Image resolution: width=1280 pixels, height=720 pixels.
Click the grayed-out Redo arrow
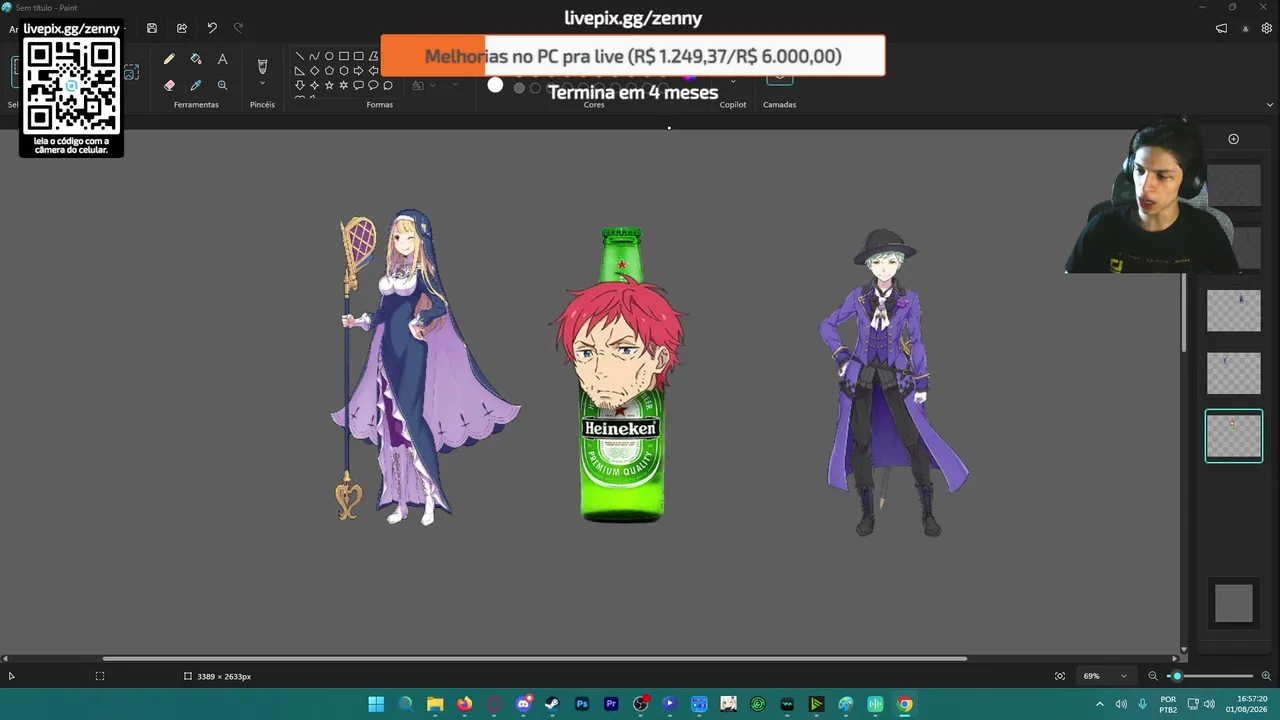pos(238,28)
